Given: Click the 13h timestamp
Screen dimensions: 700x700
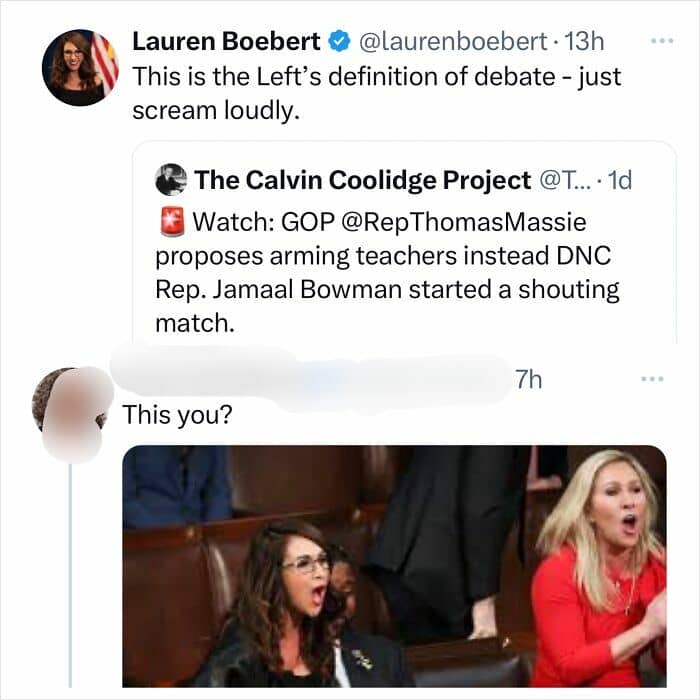Looking at the screenshot, I should click(585, 42).
